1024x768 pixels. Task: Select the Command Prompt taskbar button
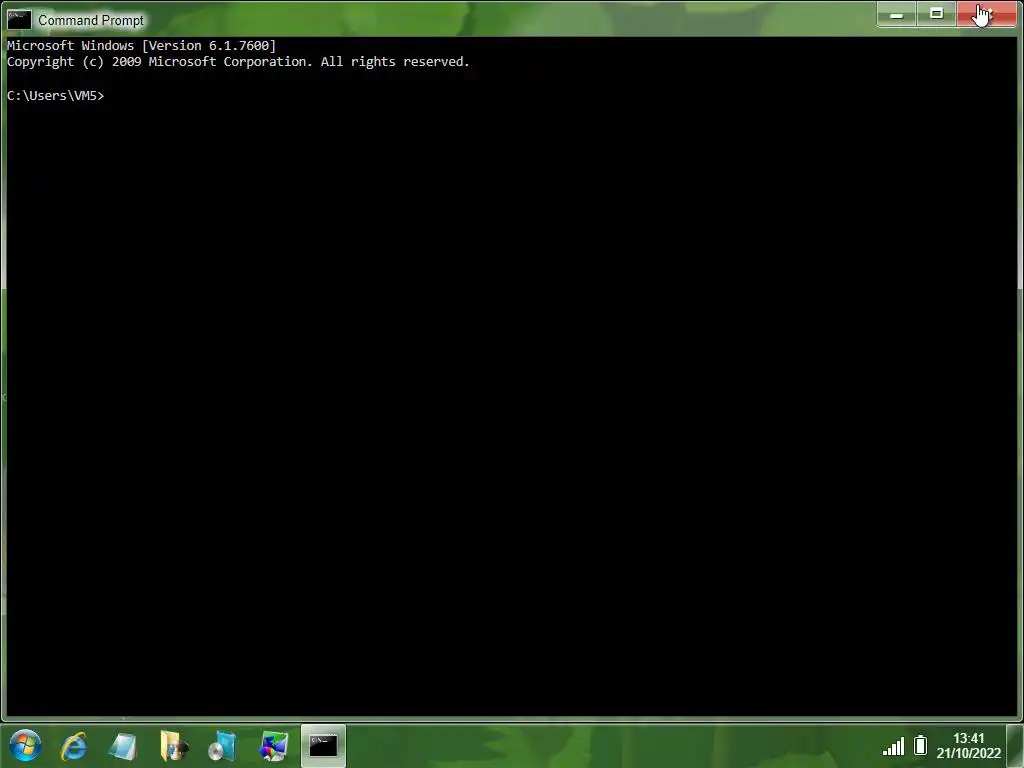[323, 746]
